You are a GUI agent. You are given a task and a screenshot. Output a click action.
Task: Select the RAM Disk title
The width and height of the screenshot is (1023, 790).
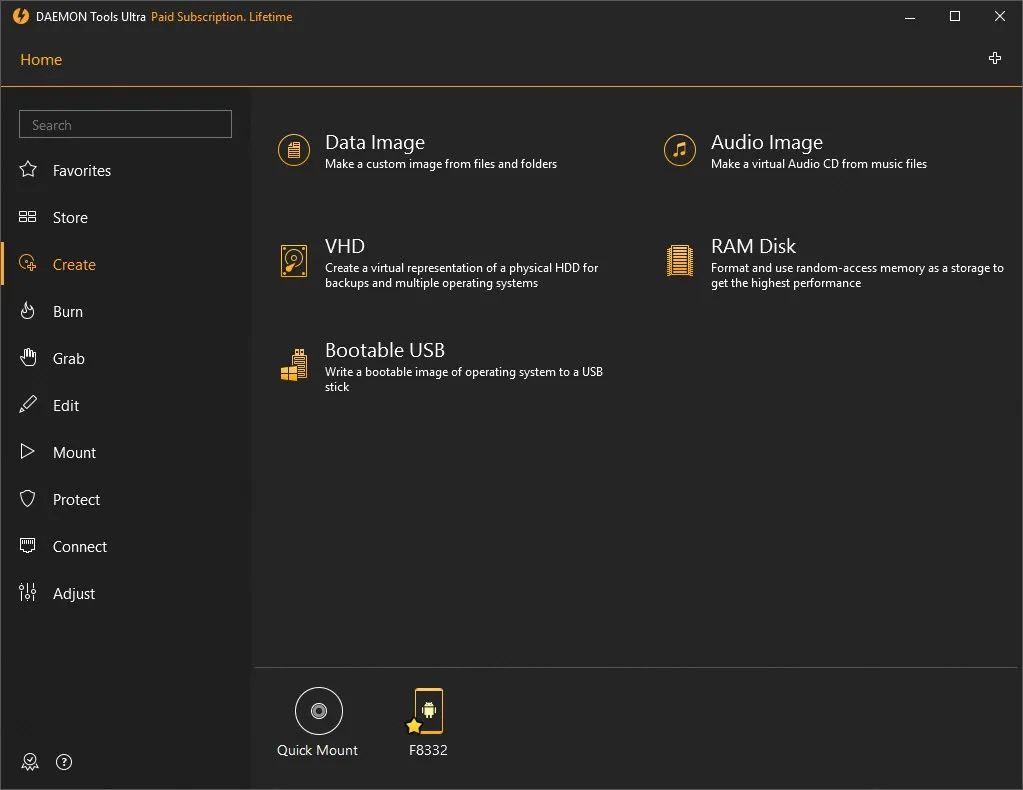[754, 246]
